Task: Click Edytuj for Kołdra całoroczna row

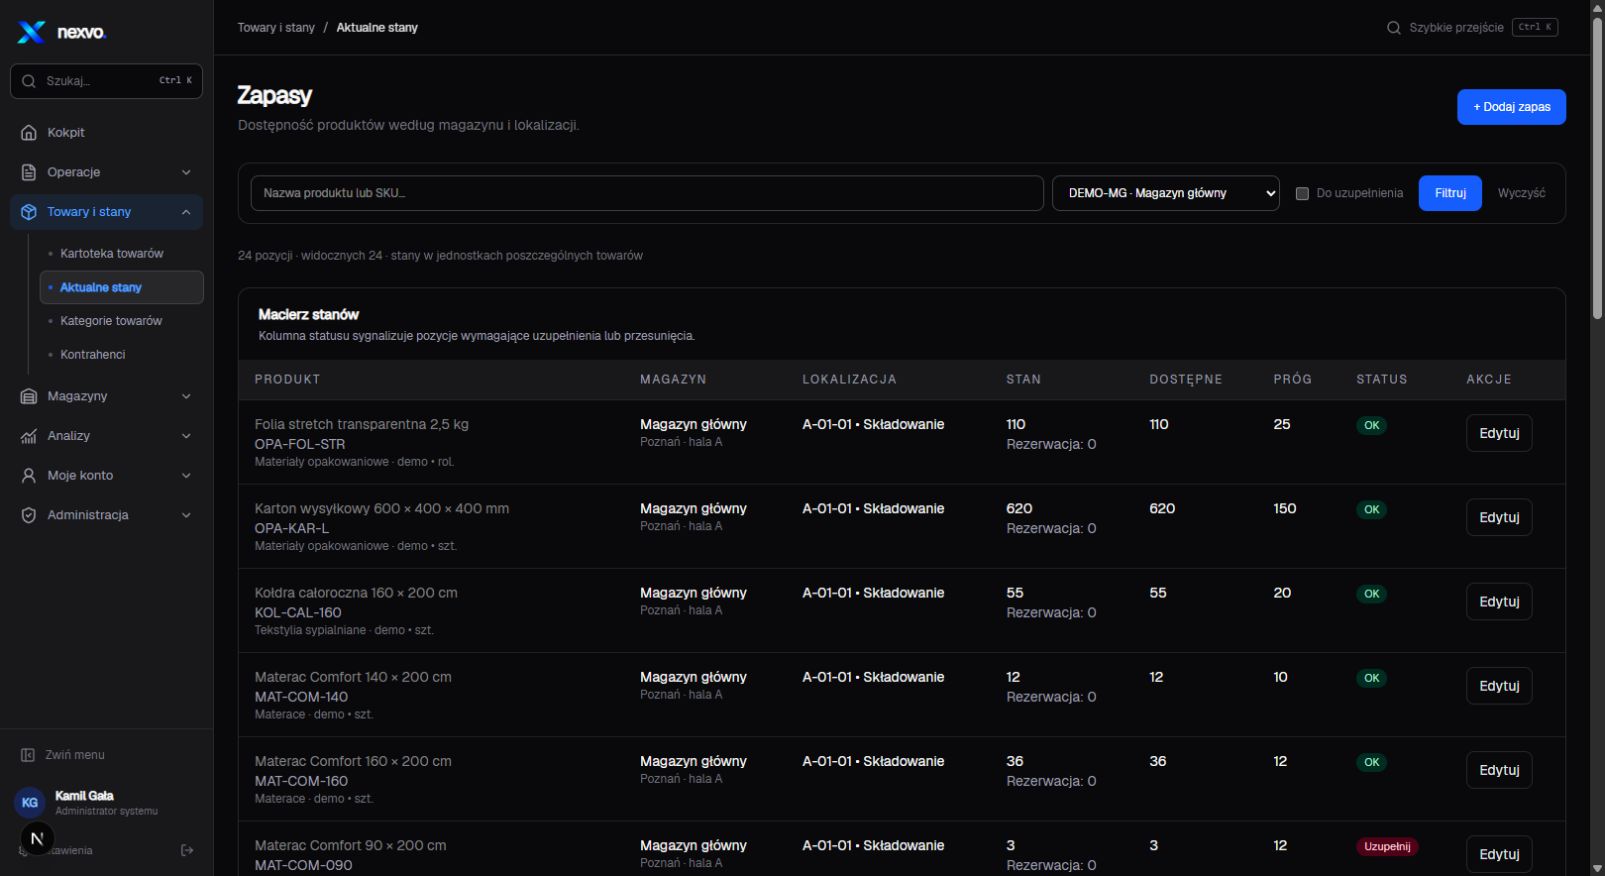Action: [1499, 601]
